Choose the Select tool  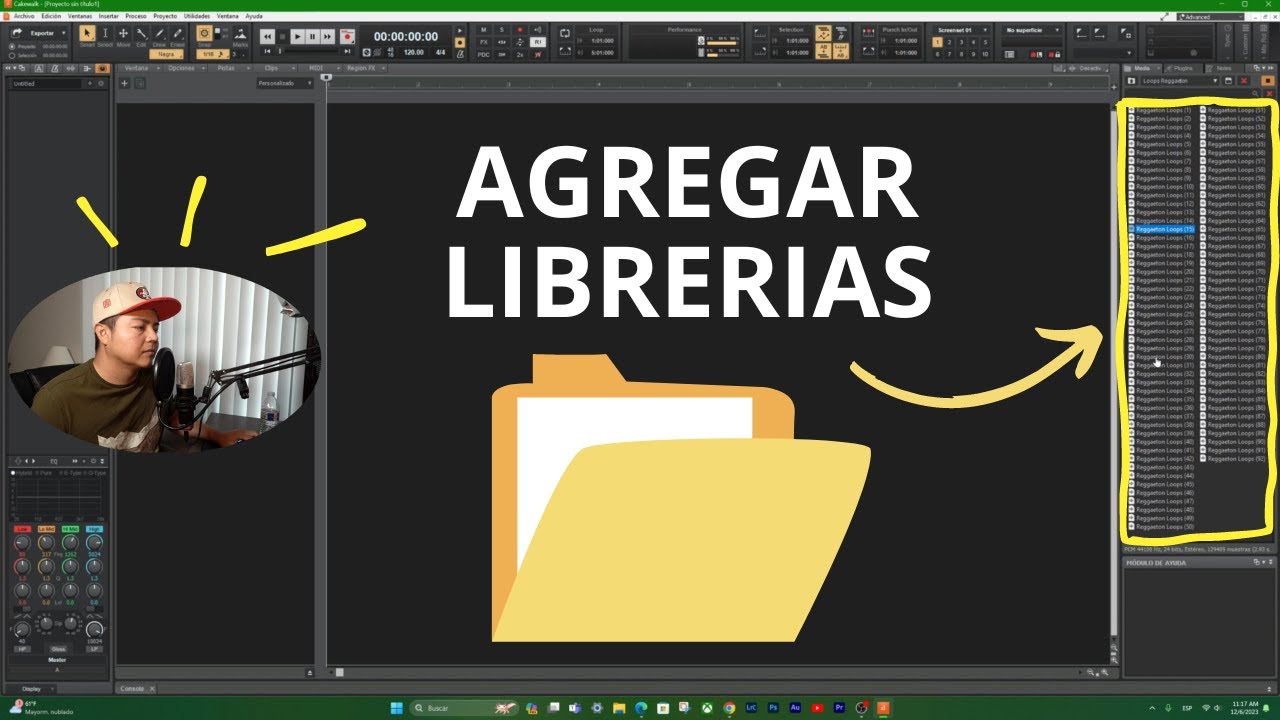[105, 34]
